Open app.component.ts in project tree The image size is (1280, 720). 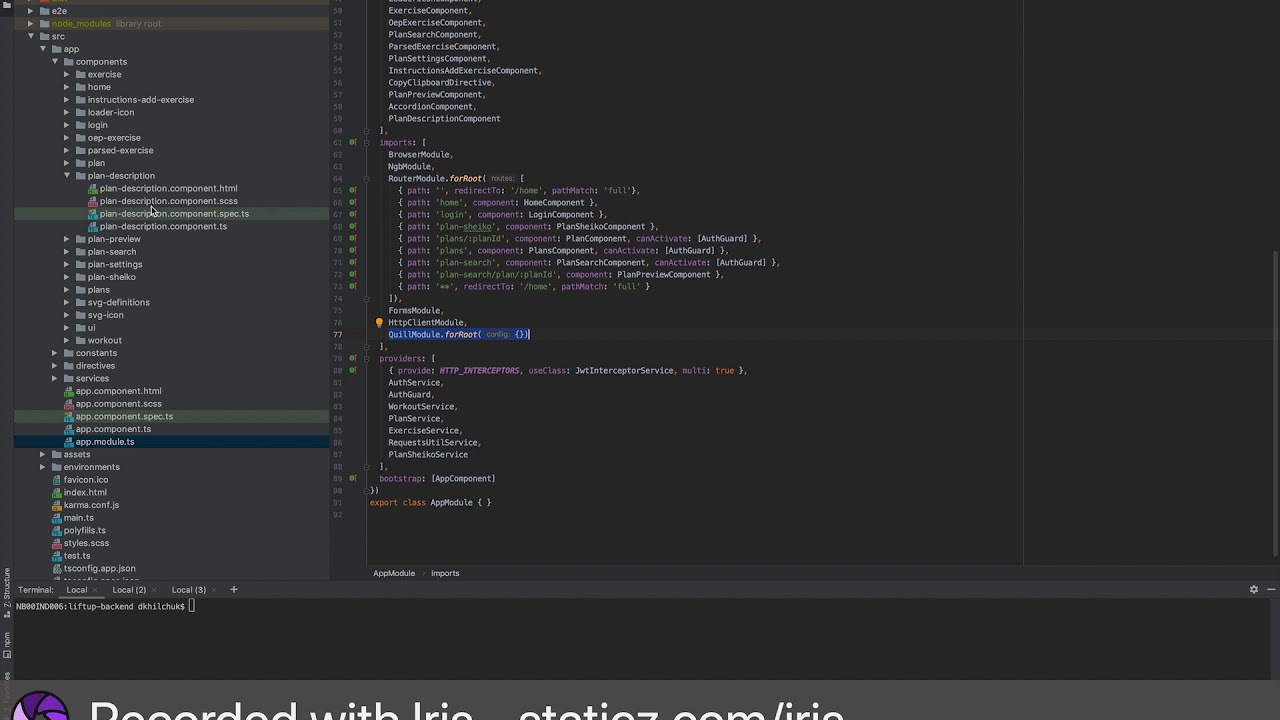click(x=113, y=429)
